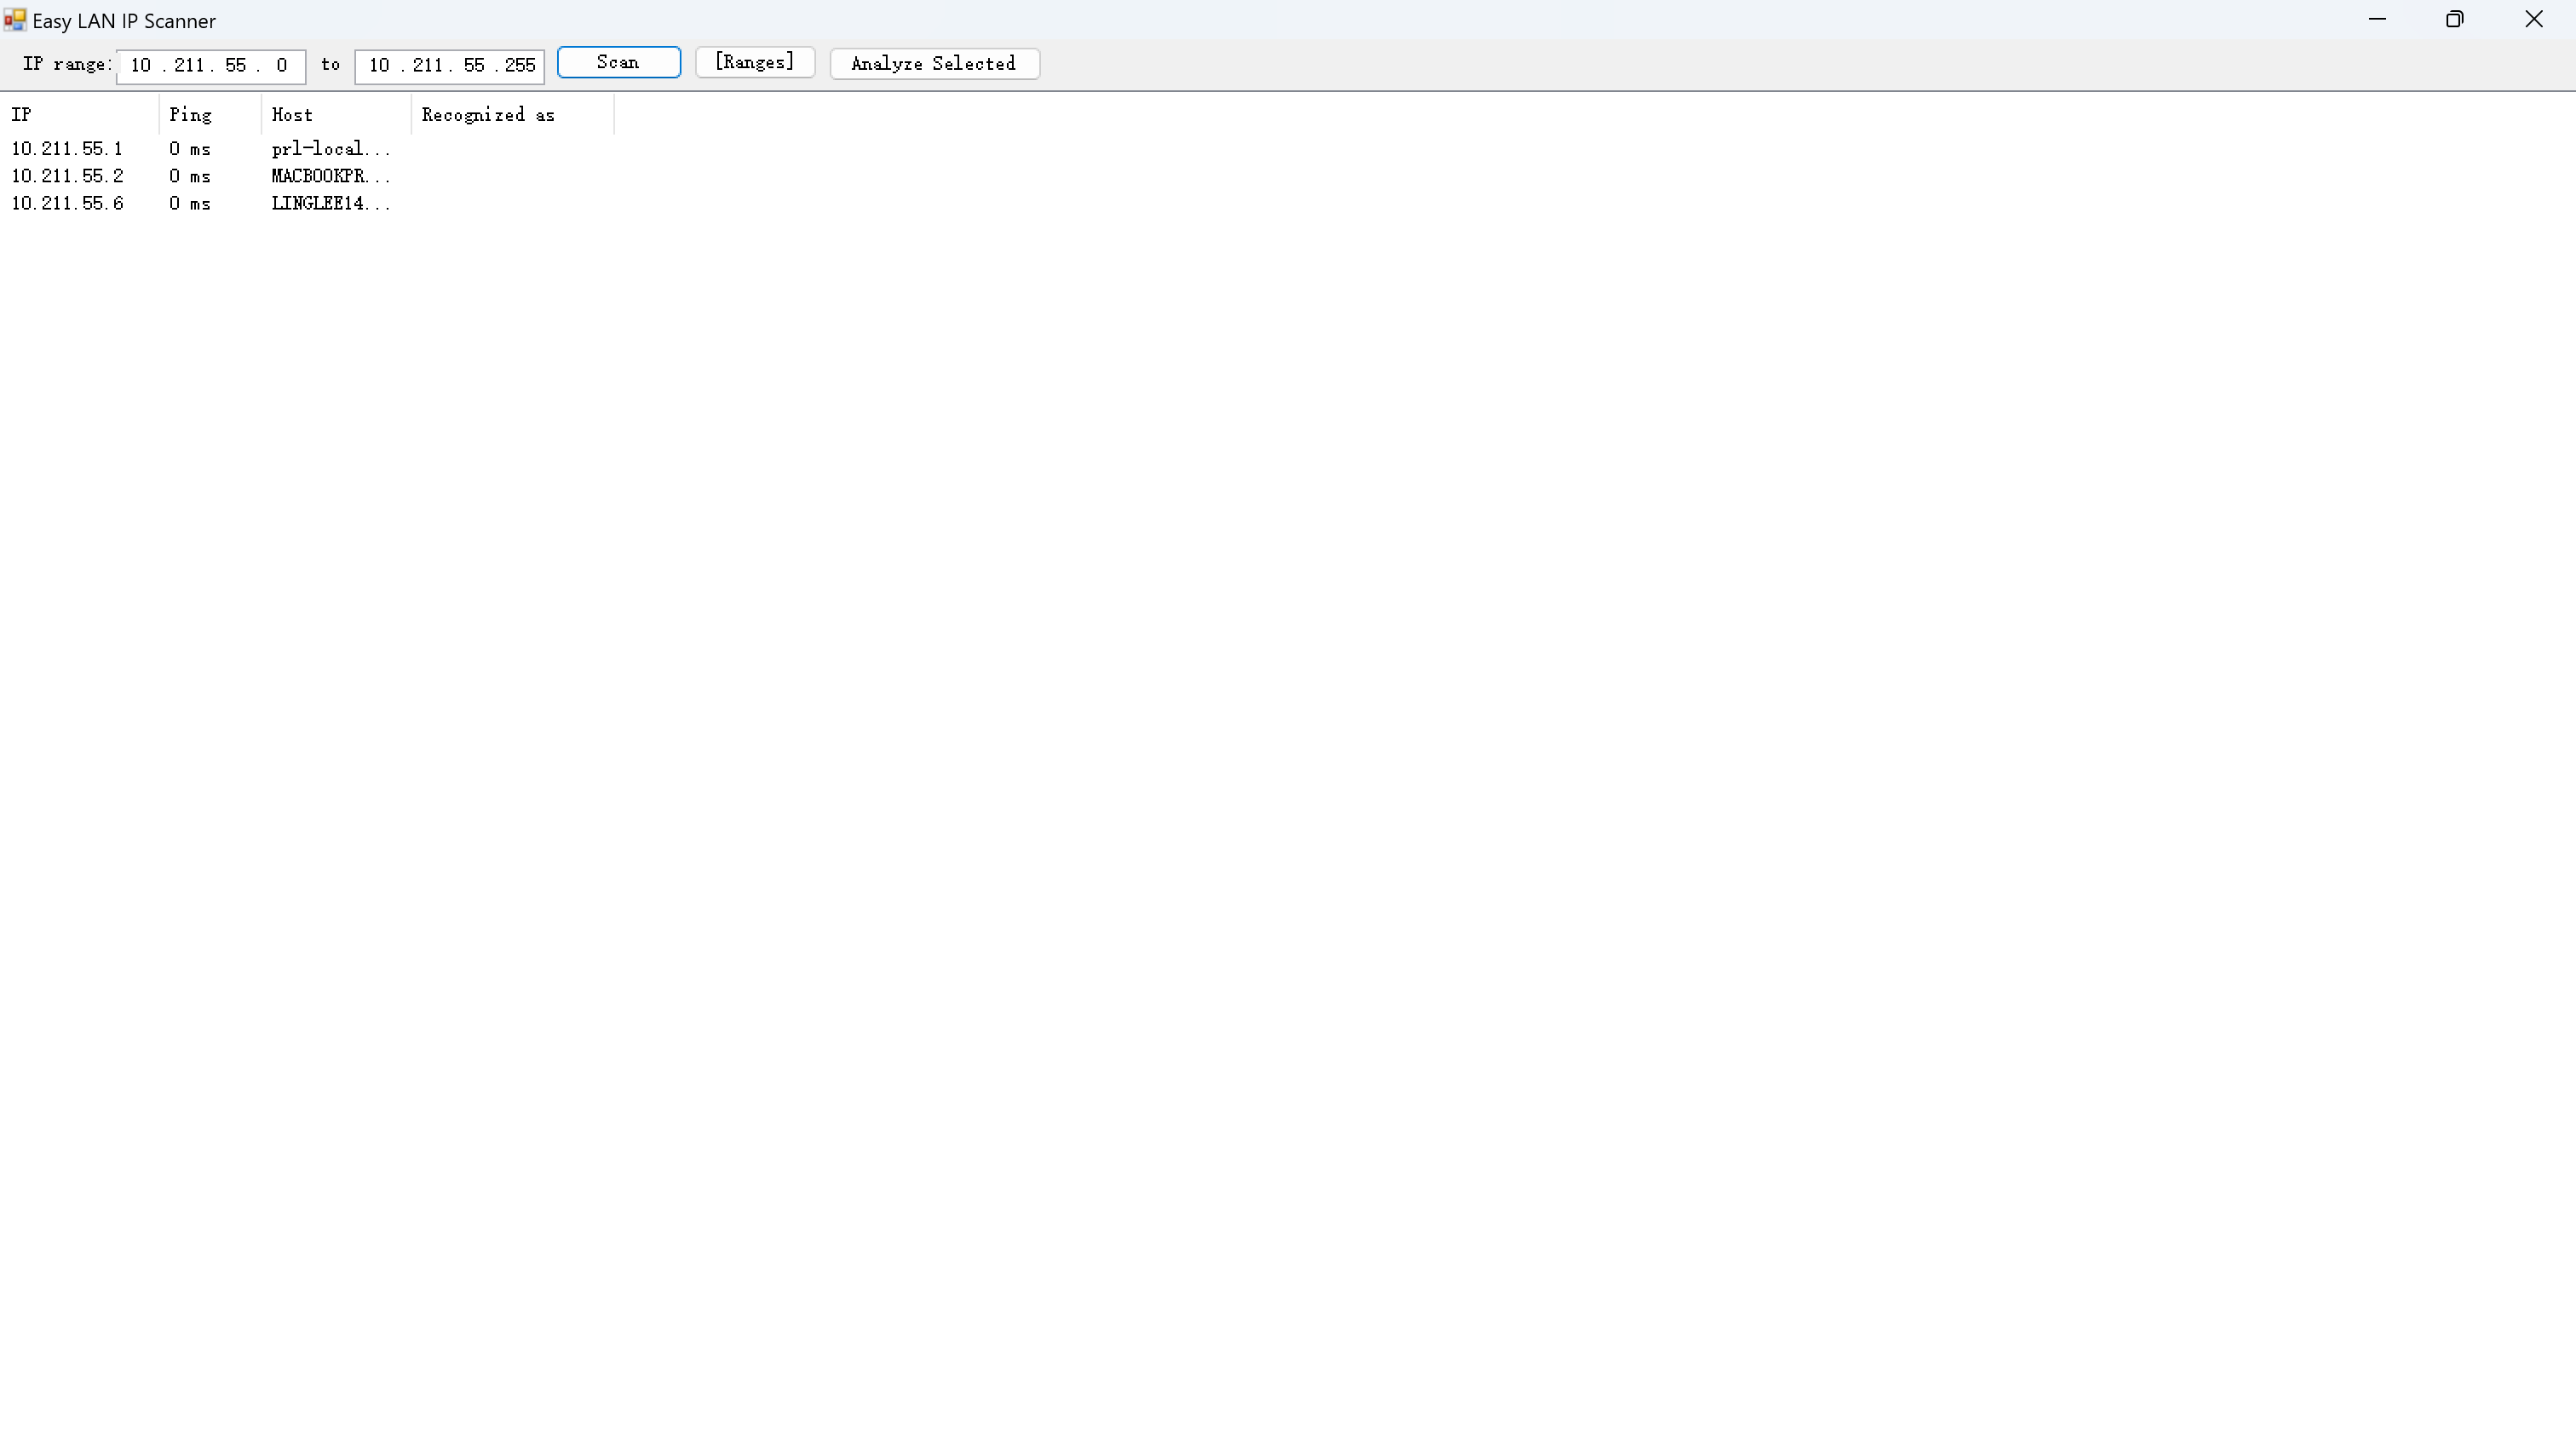The image size is (2576, 1438).
Task: Sort results by the Ping column header
Action: [200, 114]
